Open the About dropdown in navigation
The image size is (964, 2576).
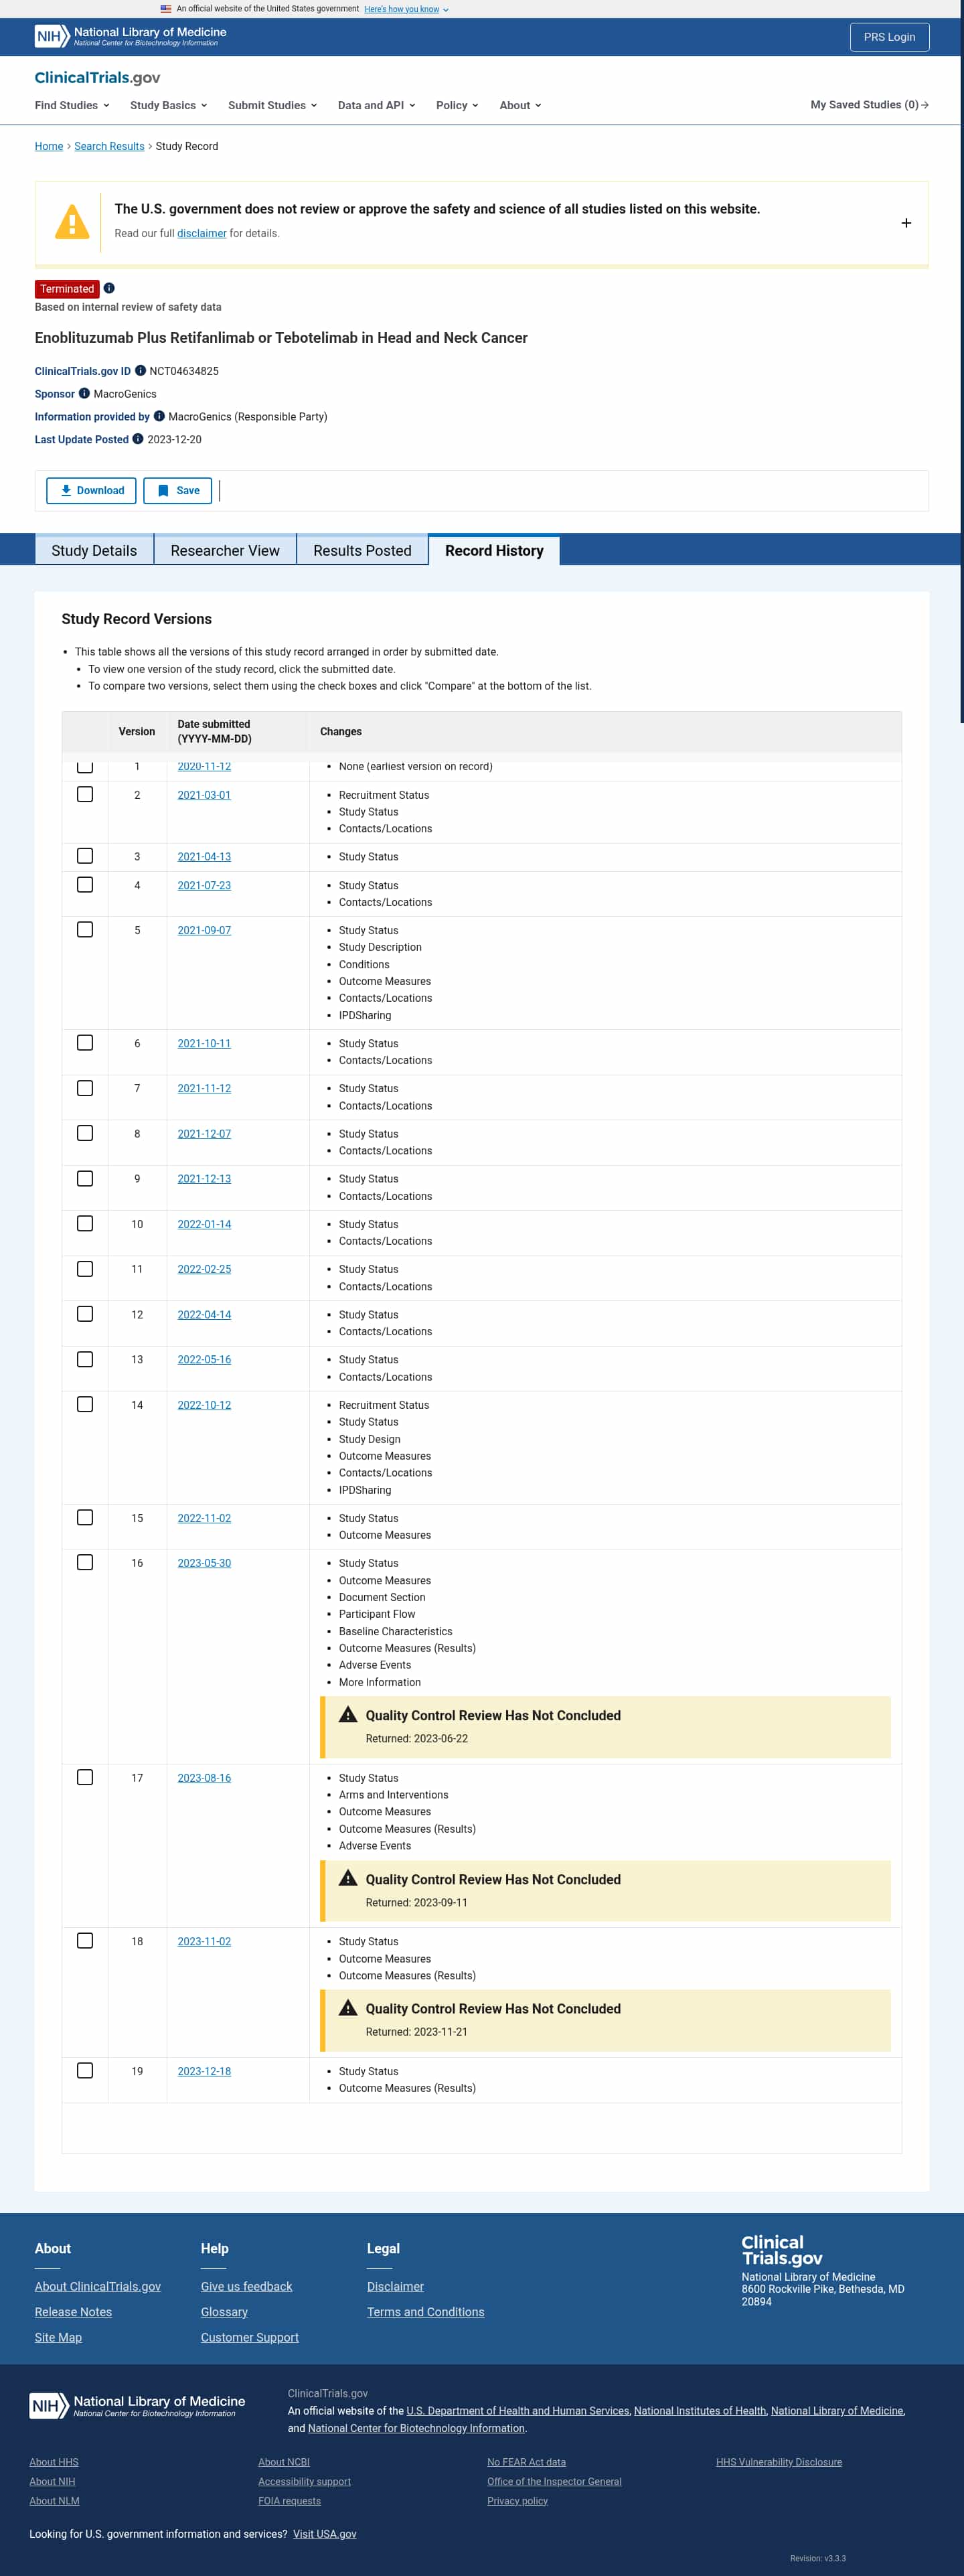pyautogui.click(x=520, y=105)
